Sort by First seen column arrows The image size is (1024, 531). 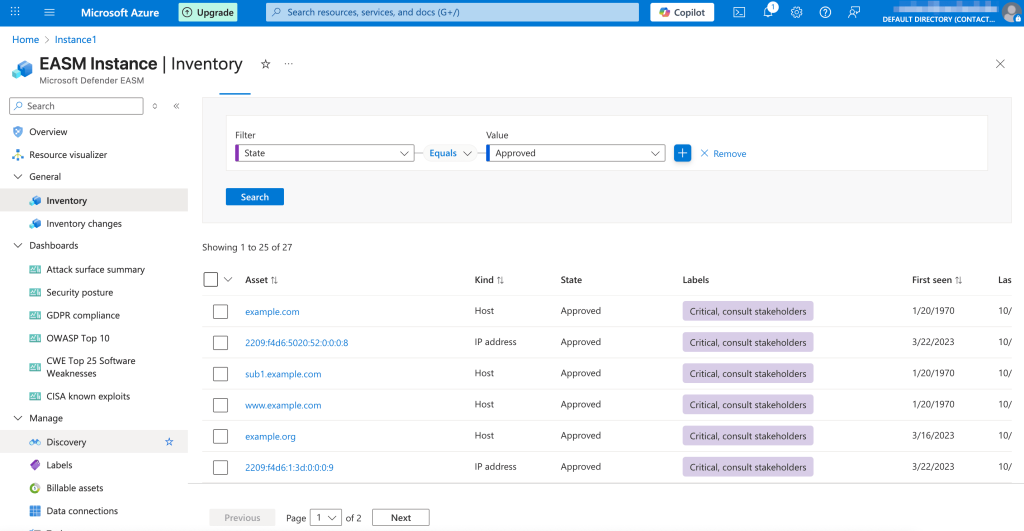(x=959, y=280)
